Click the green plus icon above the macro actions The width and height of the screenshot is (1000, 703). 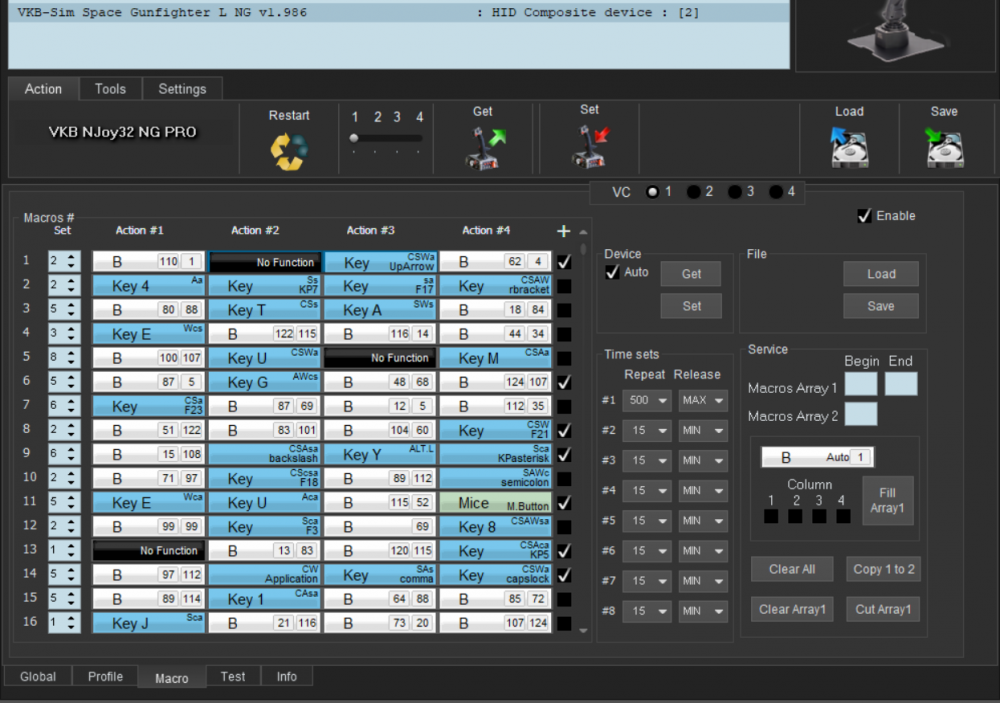563,230
